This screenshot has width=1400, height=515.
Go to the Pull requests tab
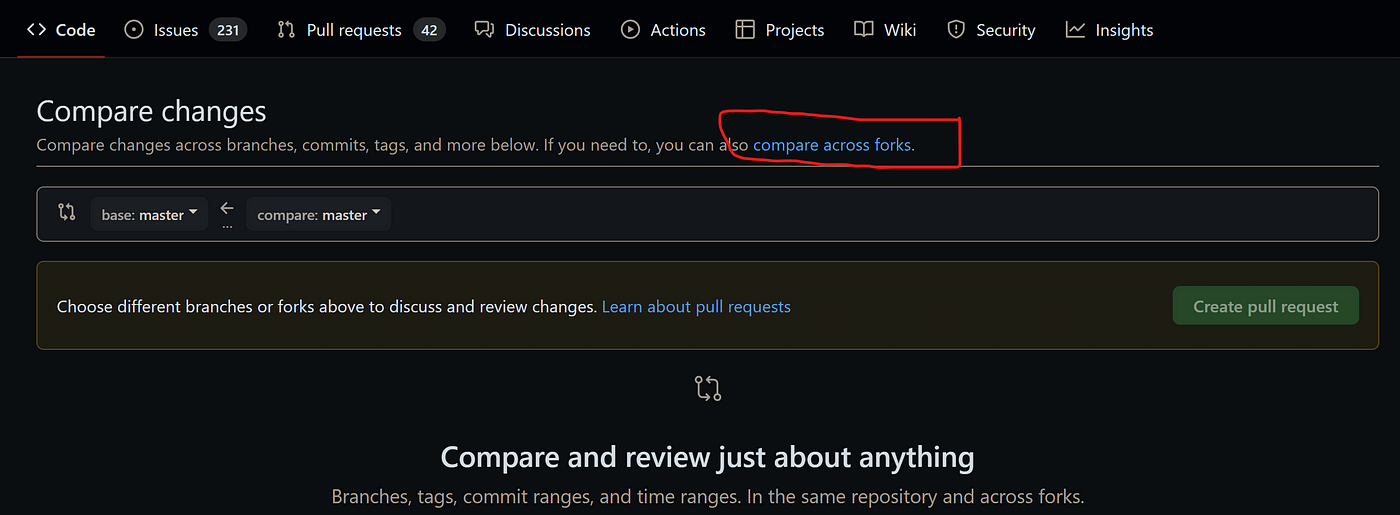(x=353, y=30)
